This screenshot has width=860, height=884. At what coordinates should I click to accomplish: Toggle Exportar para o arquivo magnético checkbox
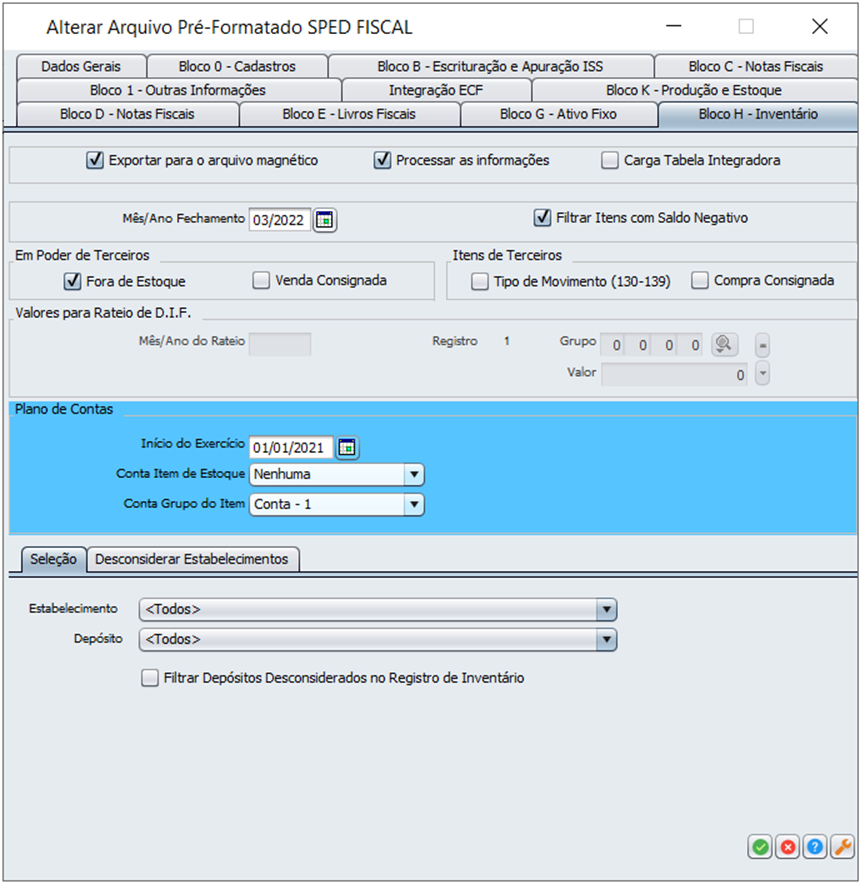(x=95, y=161)
